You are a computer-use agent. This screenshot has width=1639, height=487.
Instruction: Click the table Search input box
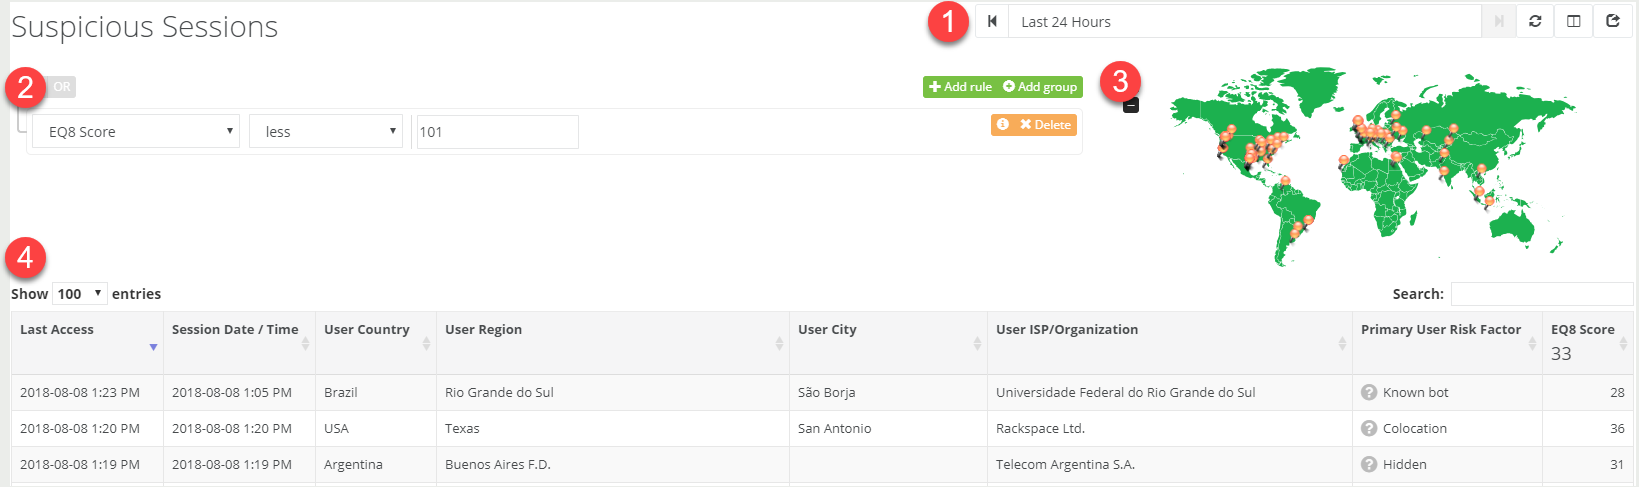click(1541, 293)
